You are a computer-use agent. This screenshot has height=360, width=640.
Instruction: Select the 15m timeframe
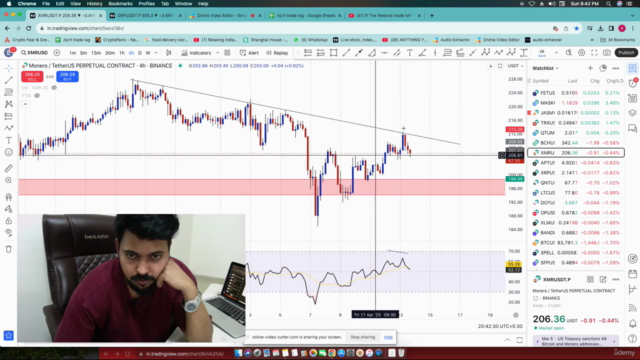point(96,53)
